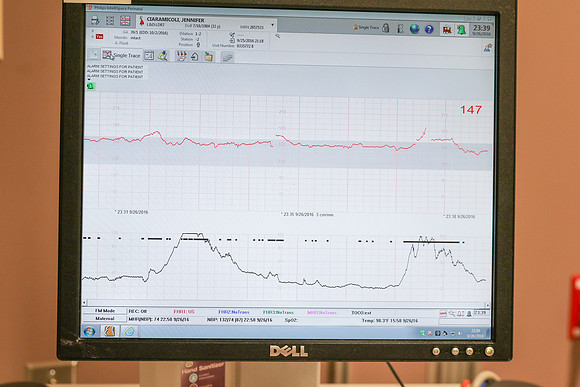
Task: Click the small magnifier next to visit info
Action: coord(277,36)
